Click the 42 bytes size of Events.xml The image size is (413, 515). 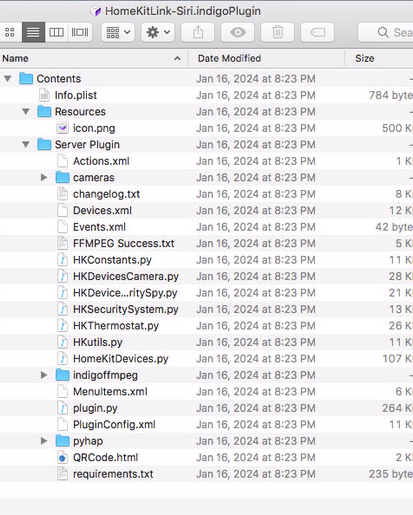click(394, 227)
